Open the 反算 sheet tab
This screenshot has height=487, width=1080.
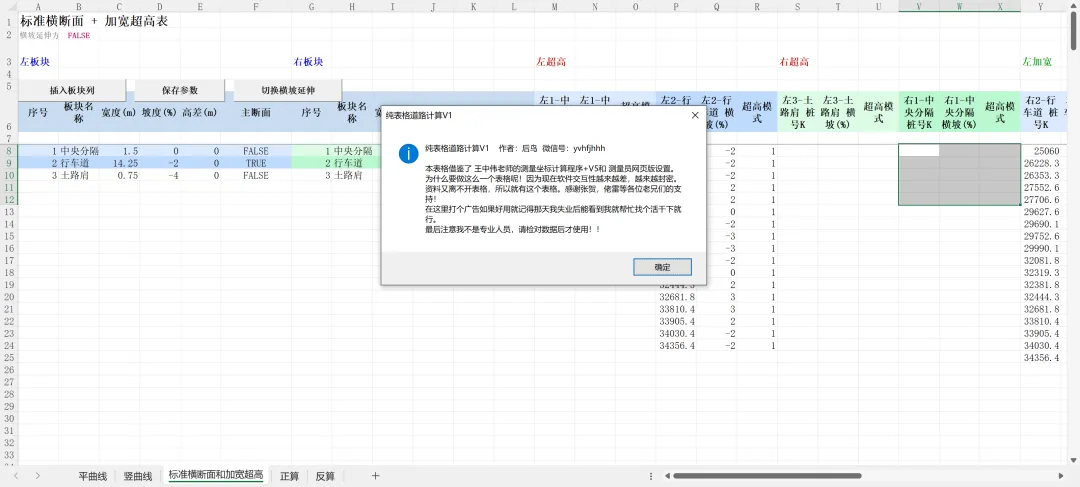(x=325, y=476)
